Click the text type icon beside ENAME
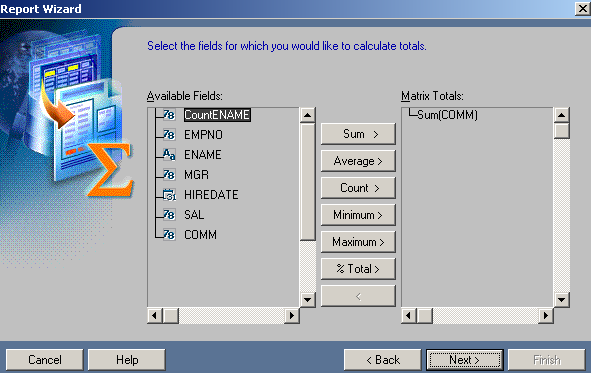 click(x=169, y=154)
